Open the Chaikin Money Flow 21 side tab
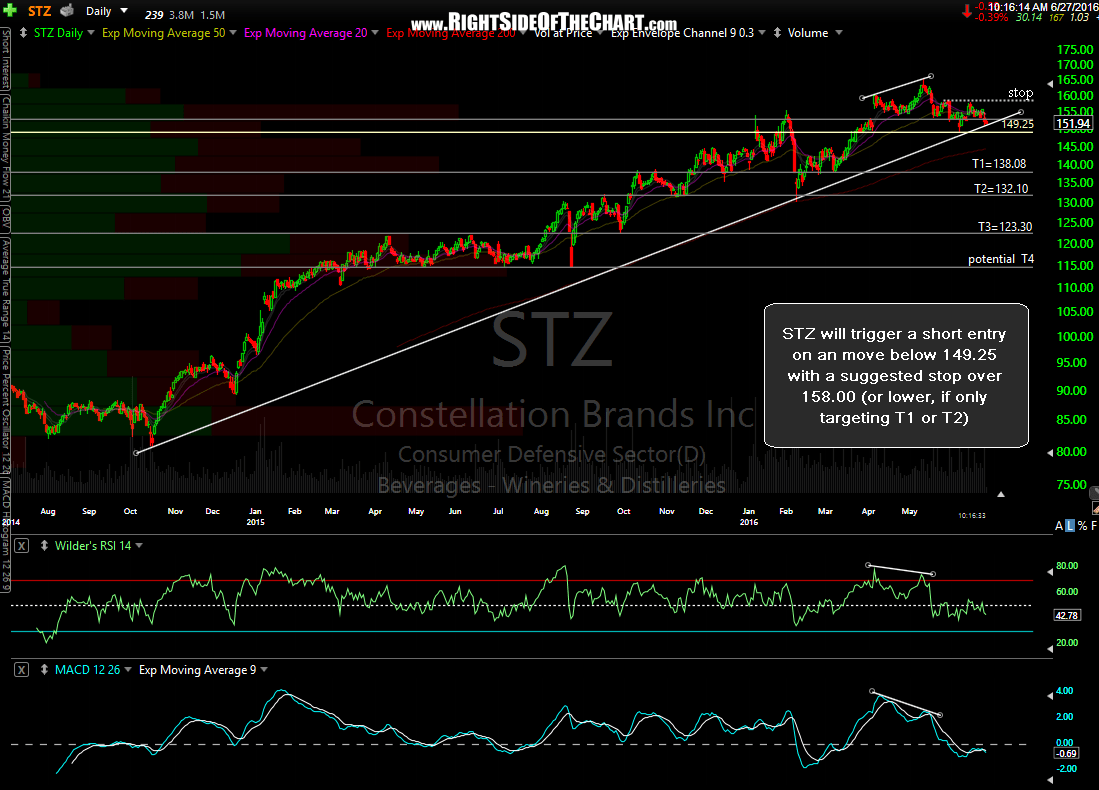The width and height of the screenshot is (1099, 790). (x=6, y=148)
